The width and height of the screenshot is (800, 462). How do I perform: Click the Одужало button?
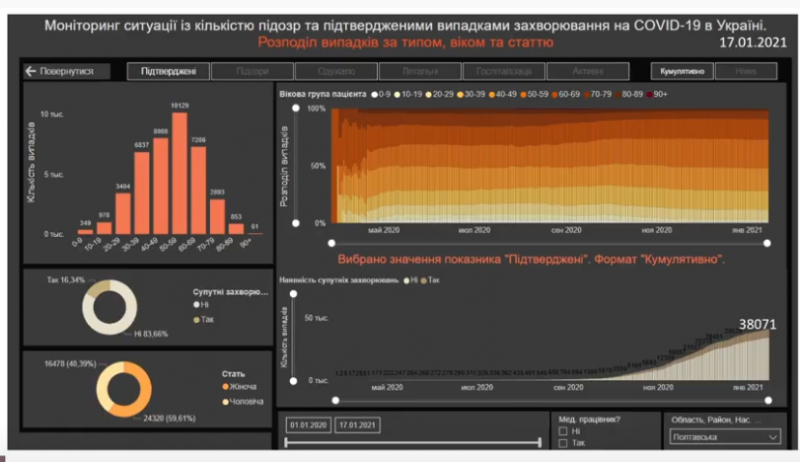[x=336, y=71]
